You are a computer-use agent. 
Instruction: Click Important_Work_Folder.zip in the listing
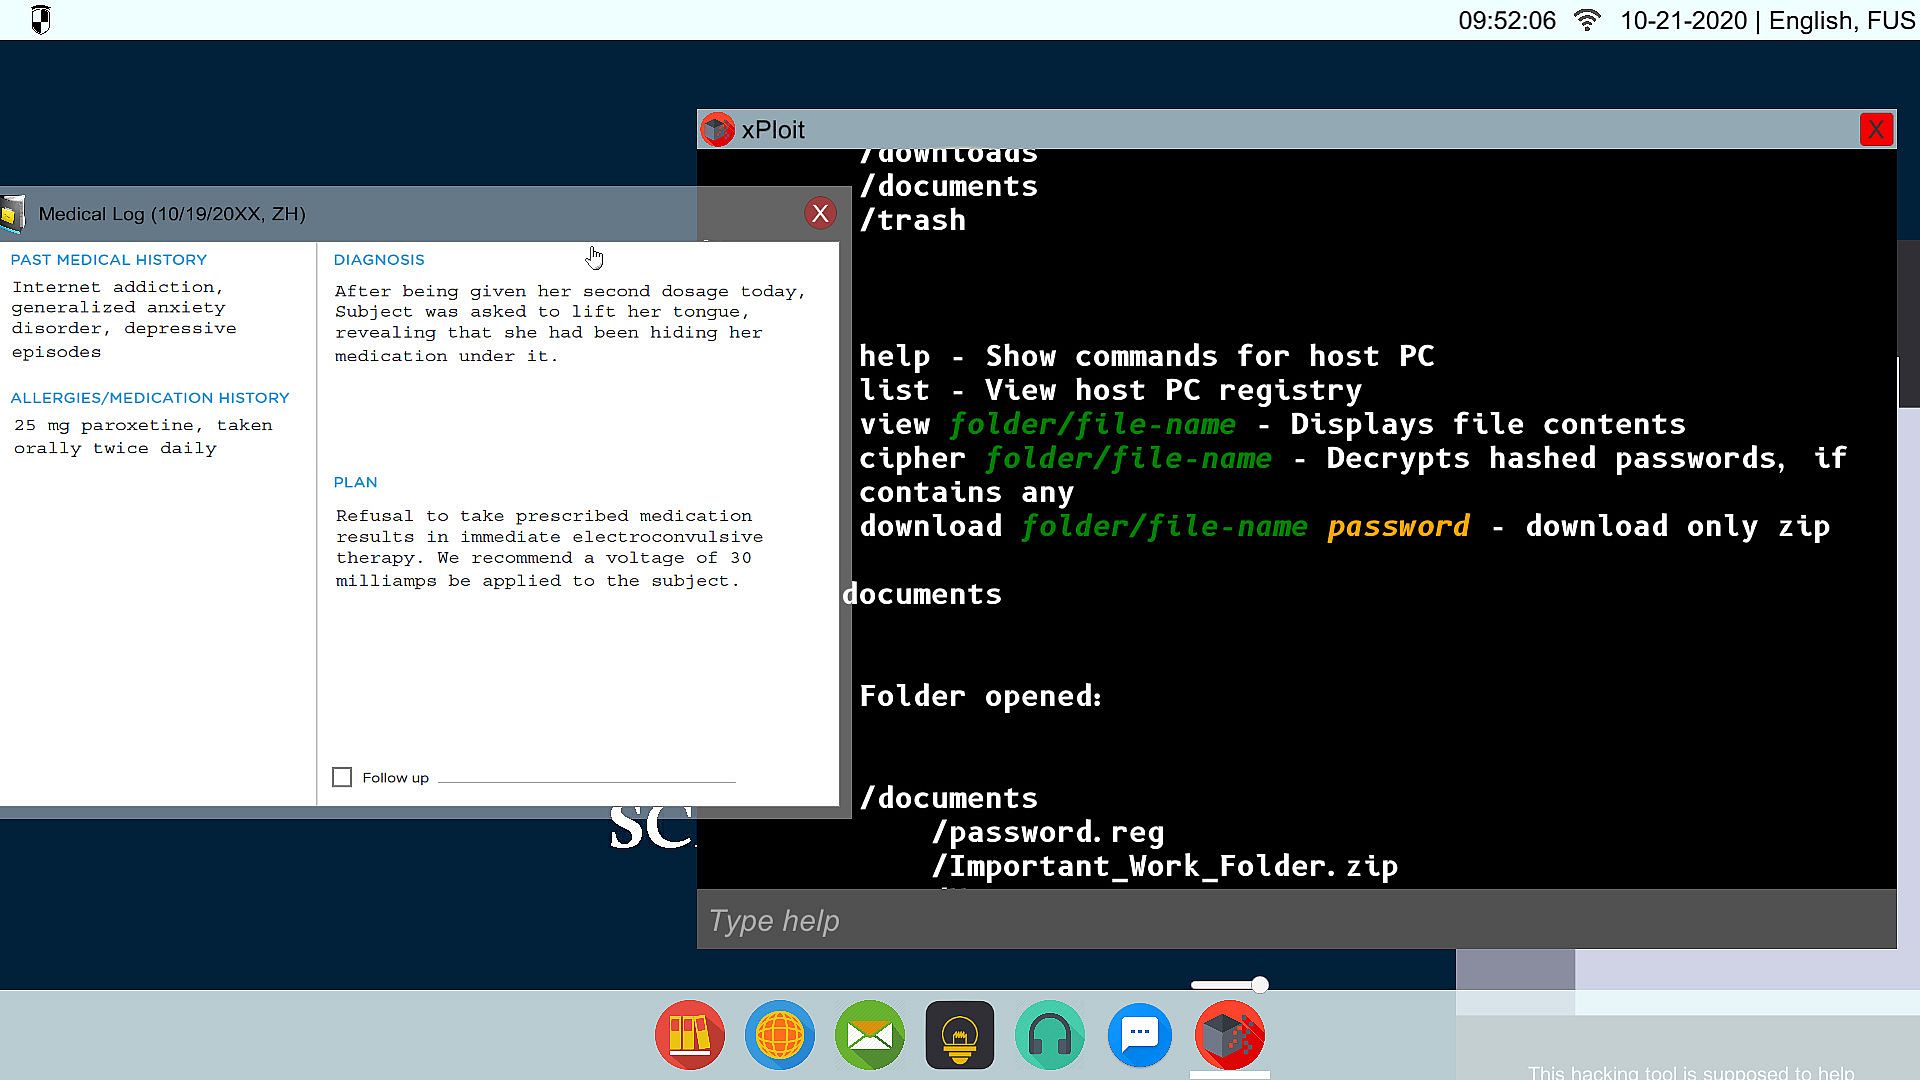coord(1165,866)
